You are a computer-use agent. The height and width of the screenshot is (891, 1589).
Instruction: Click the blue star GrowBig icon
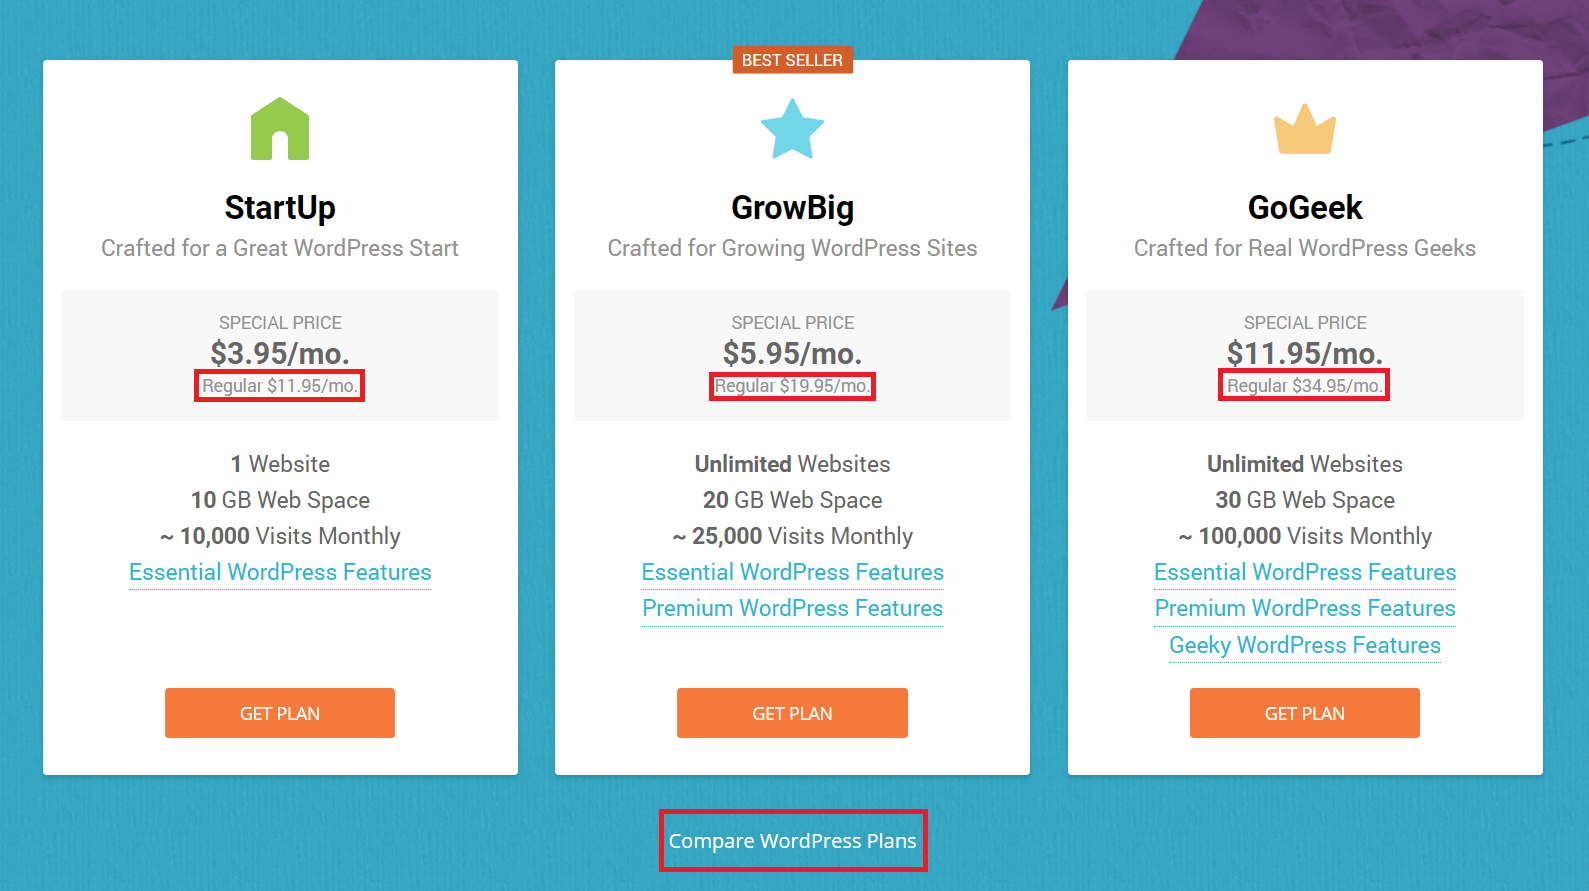(x=792, y=129)
